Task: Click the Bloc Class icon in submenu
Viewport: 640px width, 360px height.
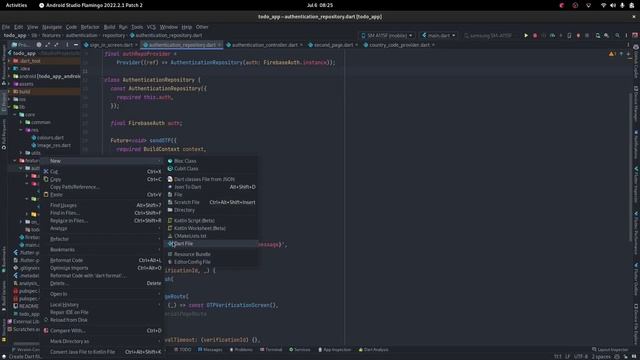Action: [170, 161]
